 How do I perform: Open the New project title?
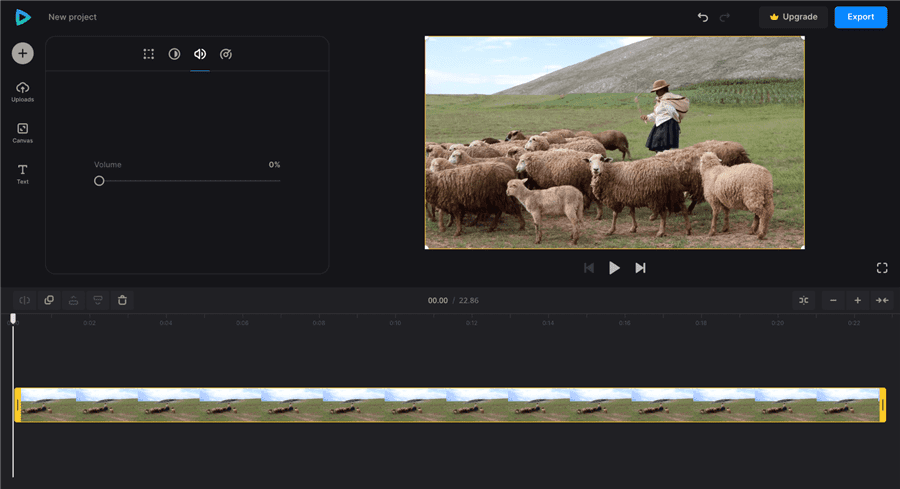(x=72, y=17)
